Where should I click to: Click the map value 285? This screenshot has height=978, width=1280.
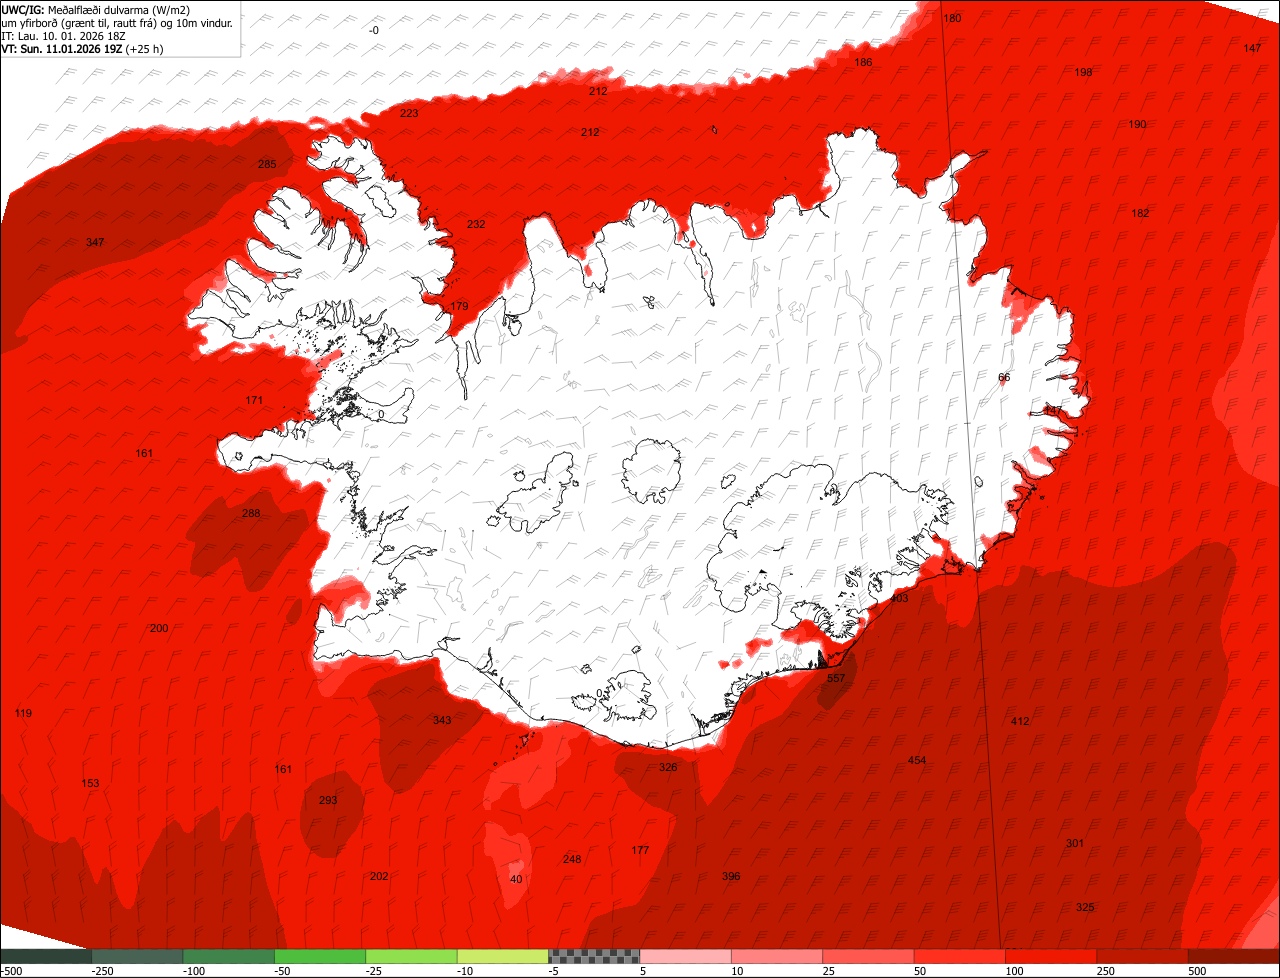pyautogui.click(x=267, y=164)
